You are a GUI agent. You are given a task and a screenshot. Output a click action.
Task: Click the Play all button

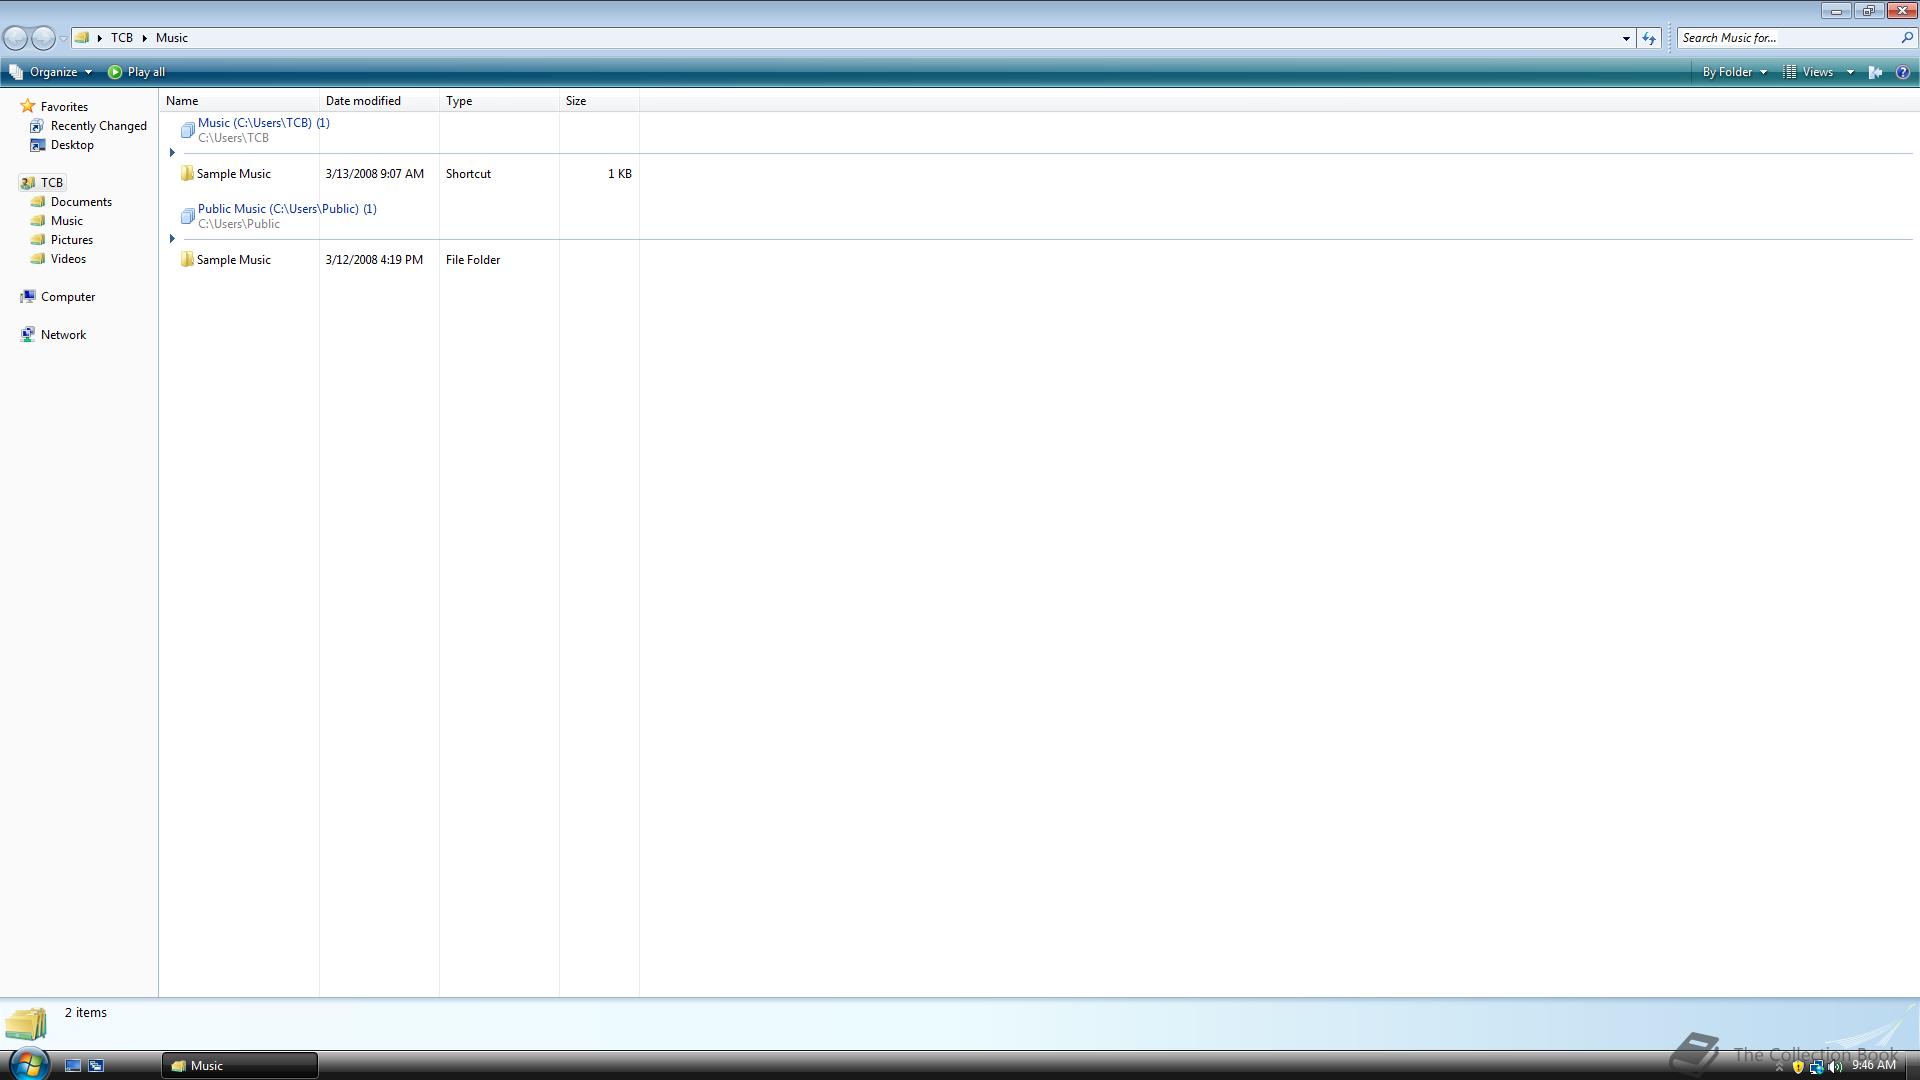pos(137,72)
